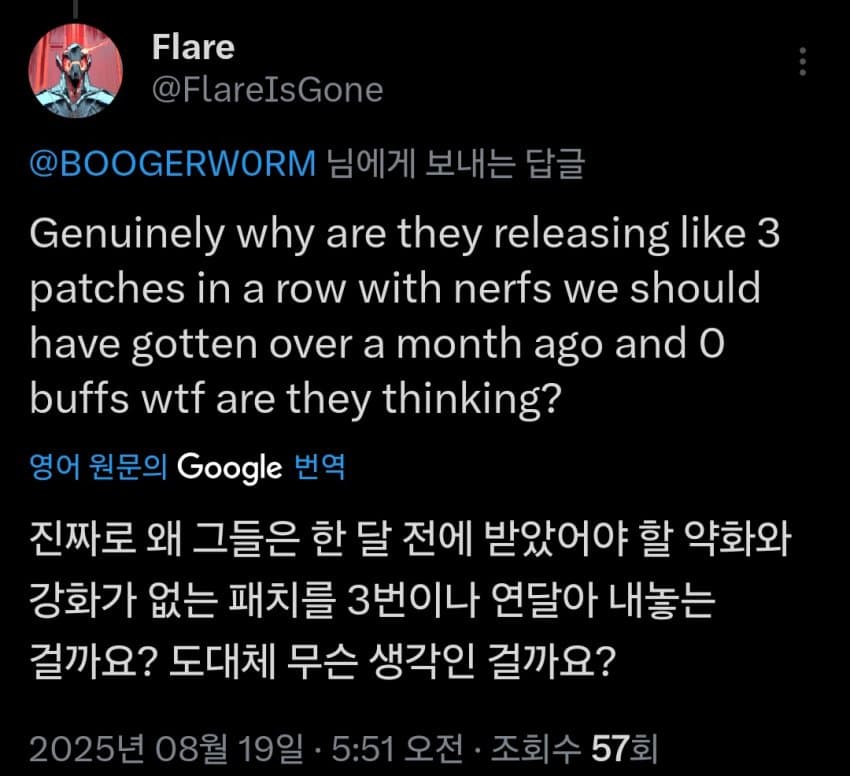
Task: Click the line starting 'patches in a row'
Action: [x=396, y=289]
